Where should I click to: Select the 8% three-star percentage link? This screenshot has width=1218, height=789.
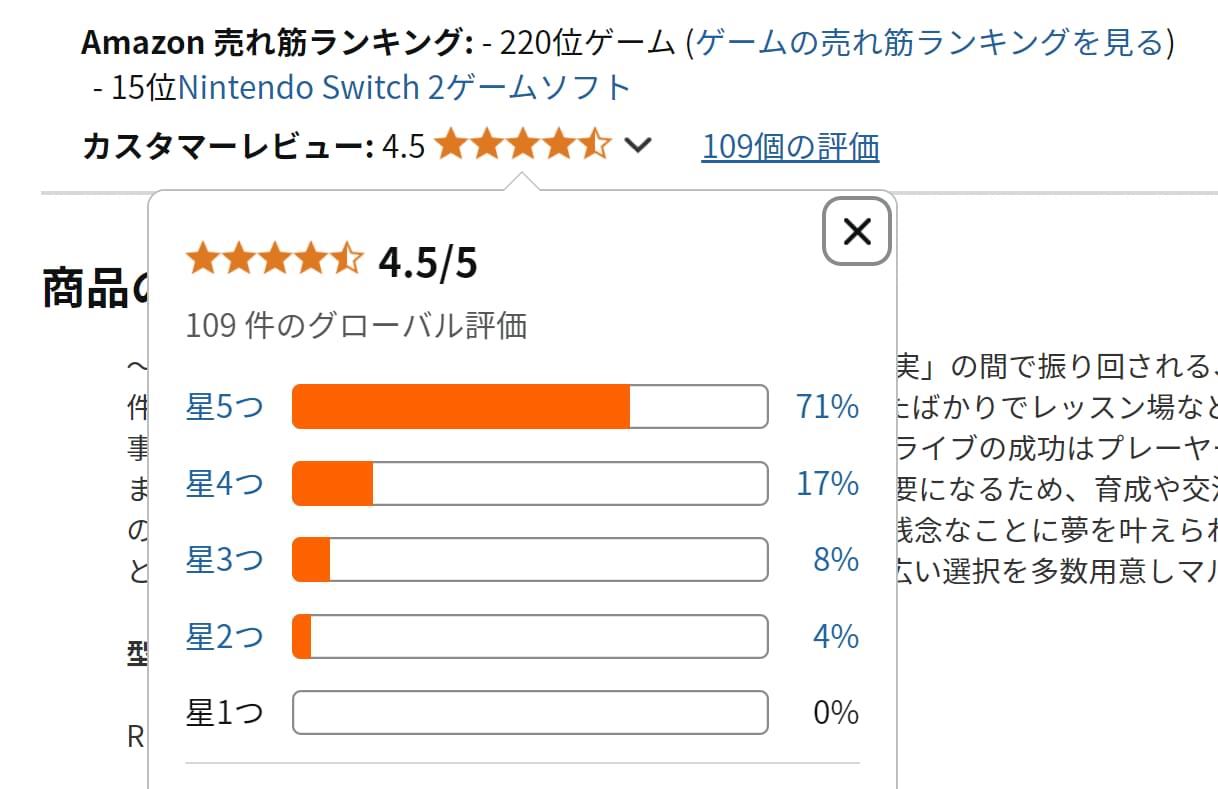[x=836, y=560]
